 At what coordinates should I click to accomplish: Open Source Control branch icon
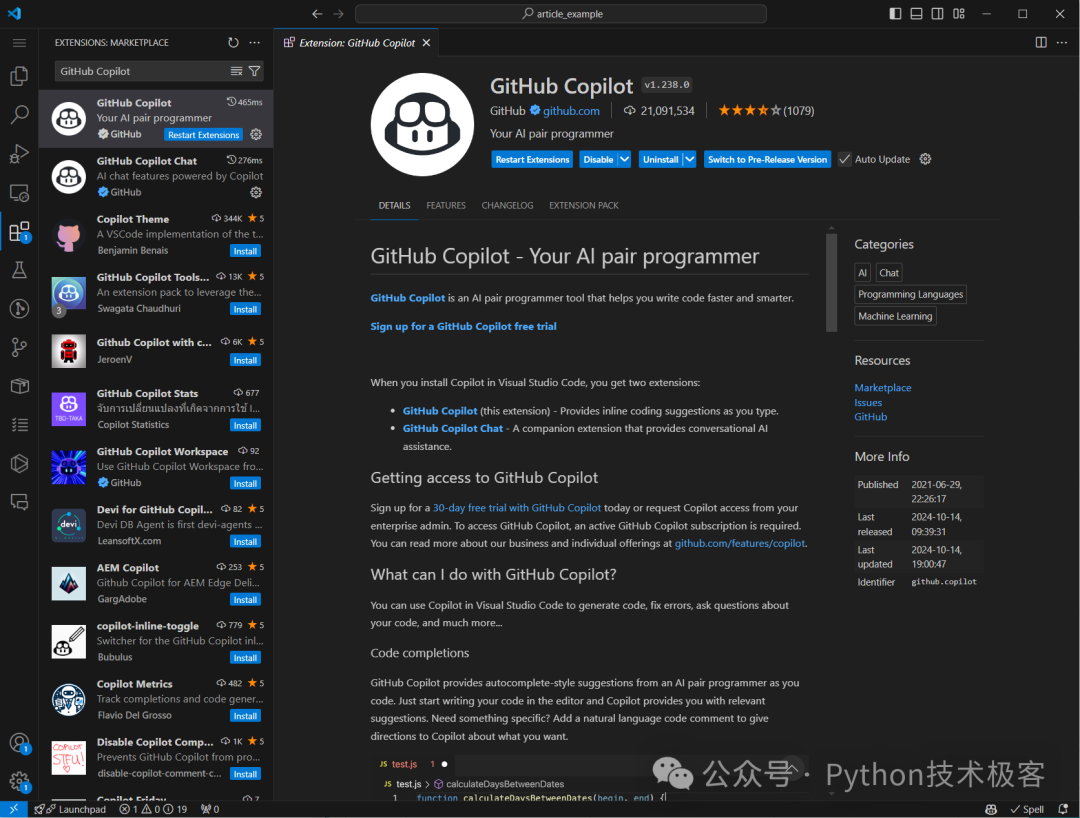(19, 348)
